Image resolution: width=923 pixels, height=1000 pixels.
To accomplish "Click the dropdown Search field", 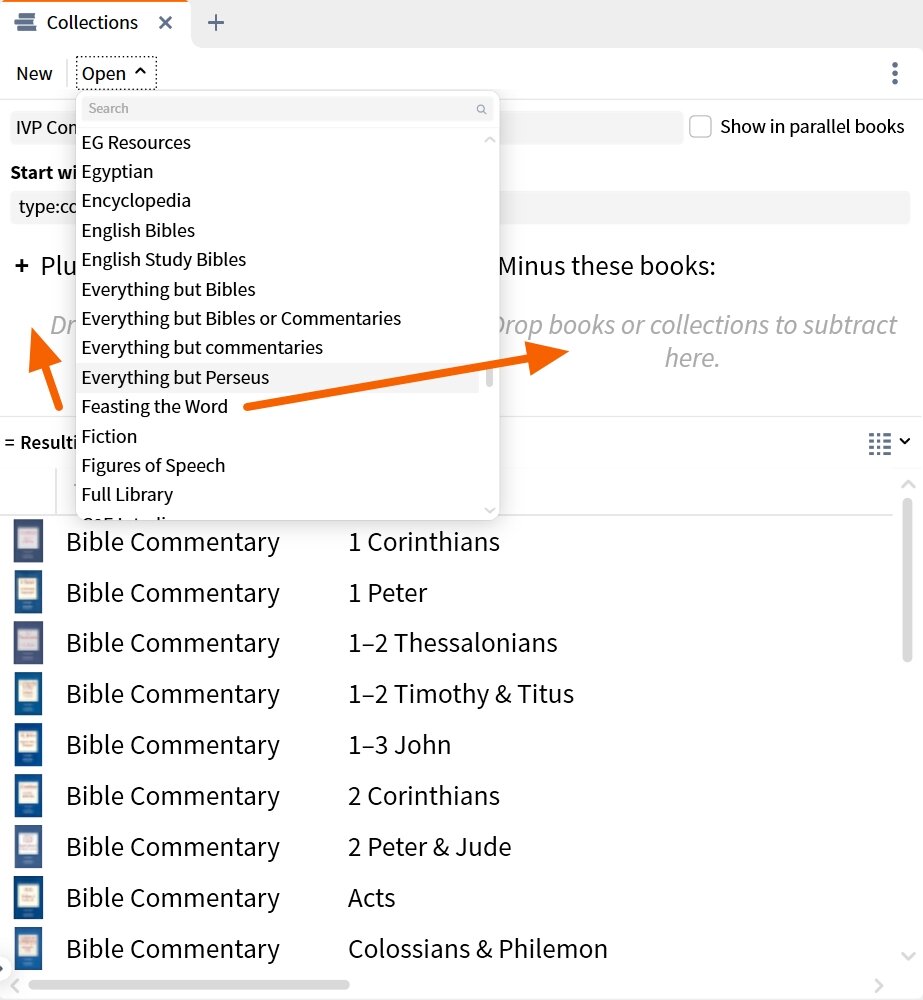I will click(286, 109).
